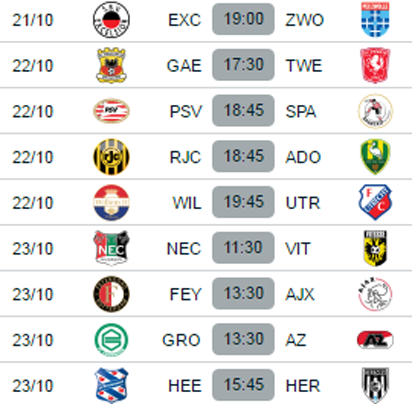Open the 11:30 NEC vs VIT match

tap(243, 248)
